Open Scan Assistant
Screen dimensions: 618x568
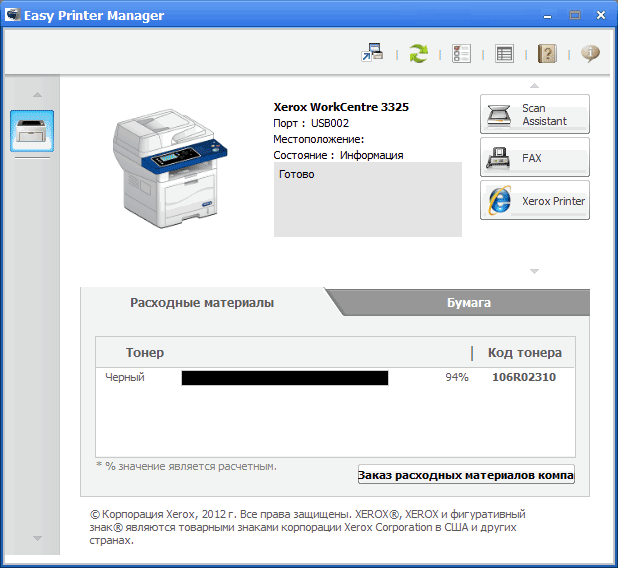pyautogui.click(x=535, y=114)
